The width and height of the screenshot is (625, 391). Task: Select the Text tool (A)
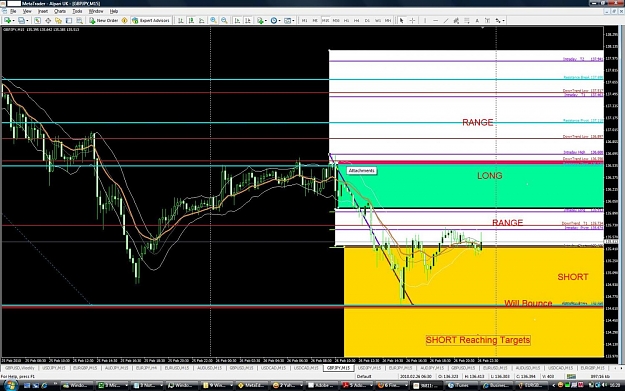pyautogui.click(x=477, y=20)
